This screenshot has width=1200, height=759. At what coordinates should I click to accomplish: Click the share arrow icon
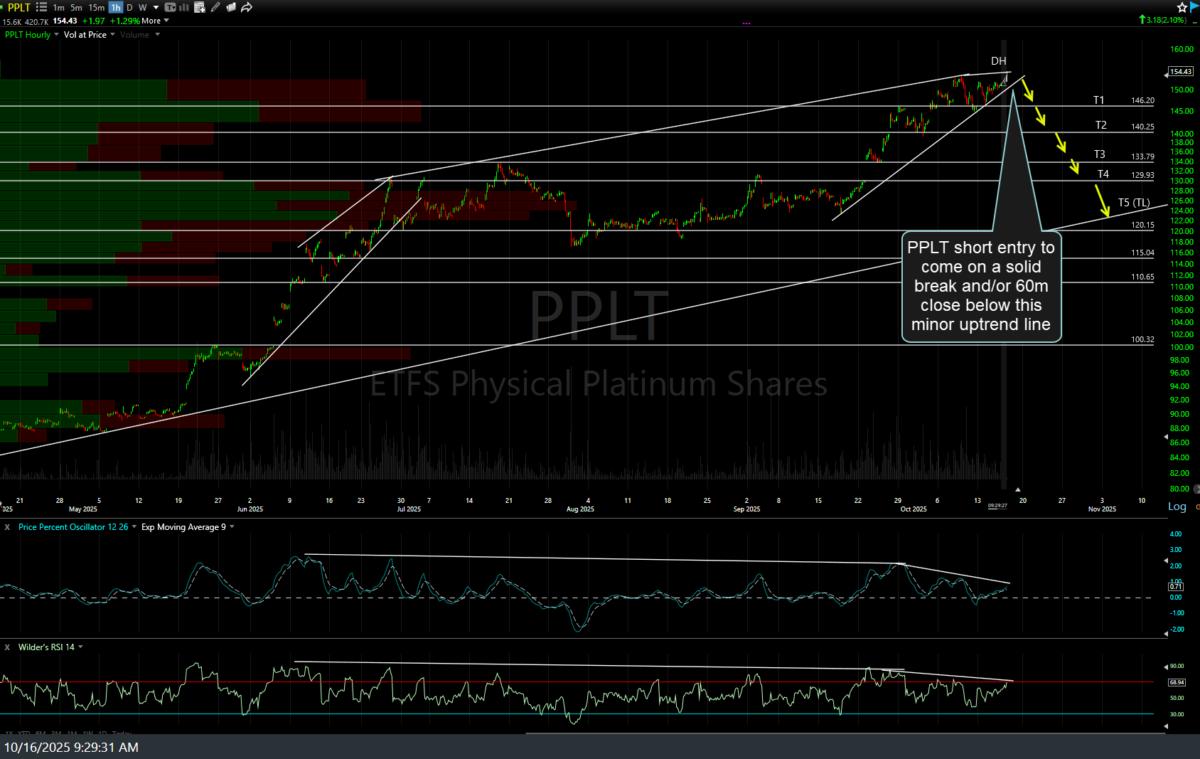coord(246,7)
